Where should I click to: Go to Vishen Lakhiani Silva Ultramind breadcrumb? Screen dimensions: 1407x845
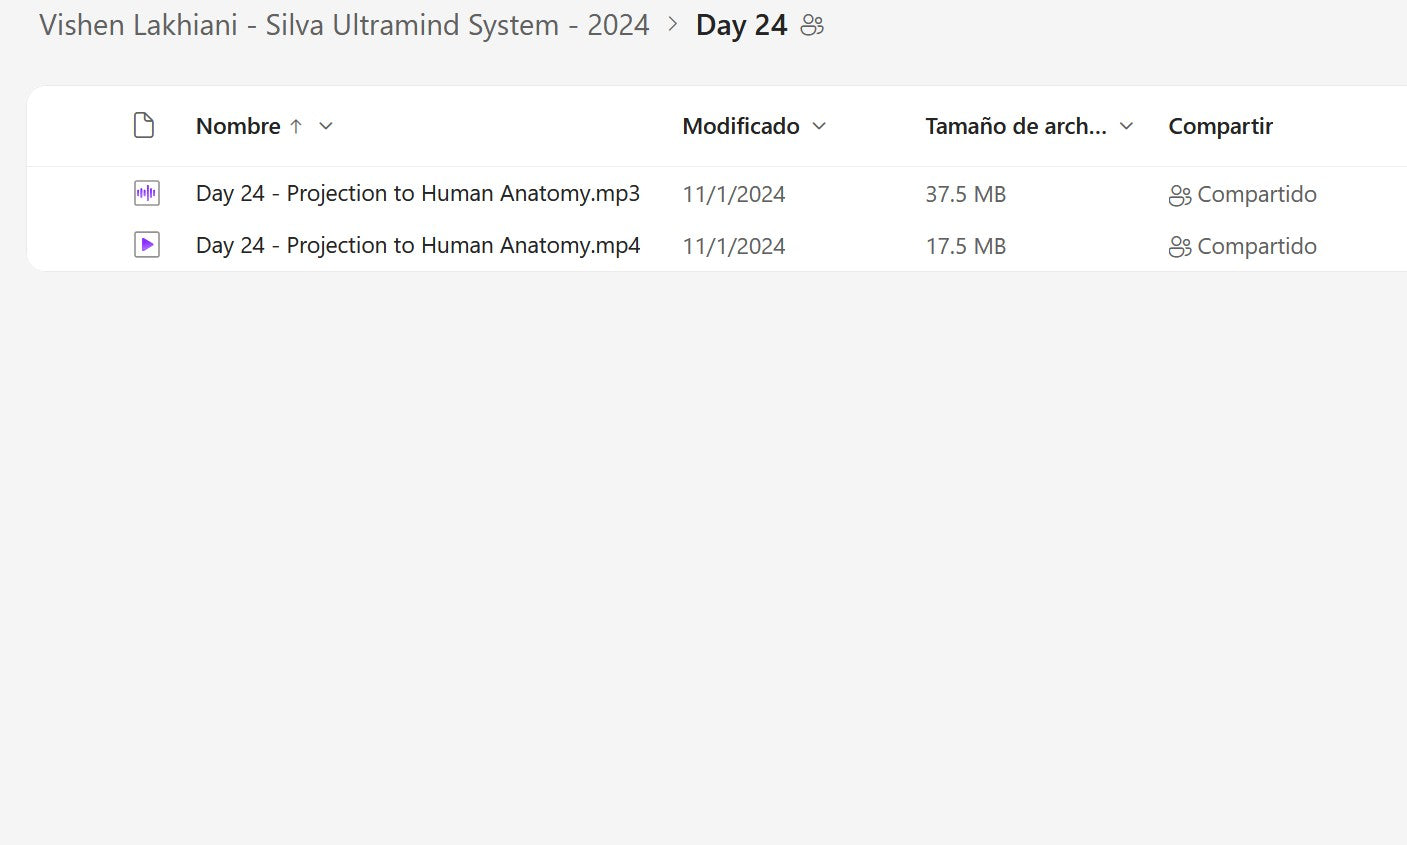coord(344,25)
